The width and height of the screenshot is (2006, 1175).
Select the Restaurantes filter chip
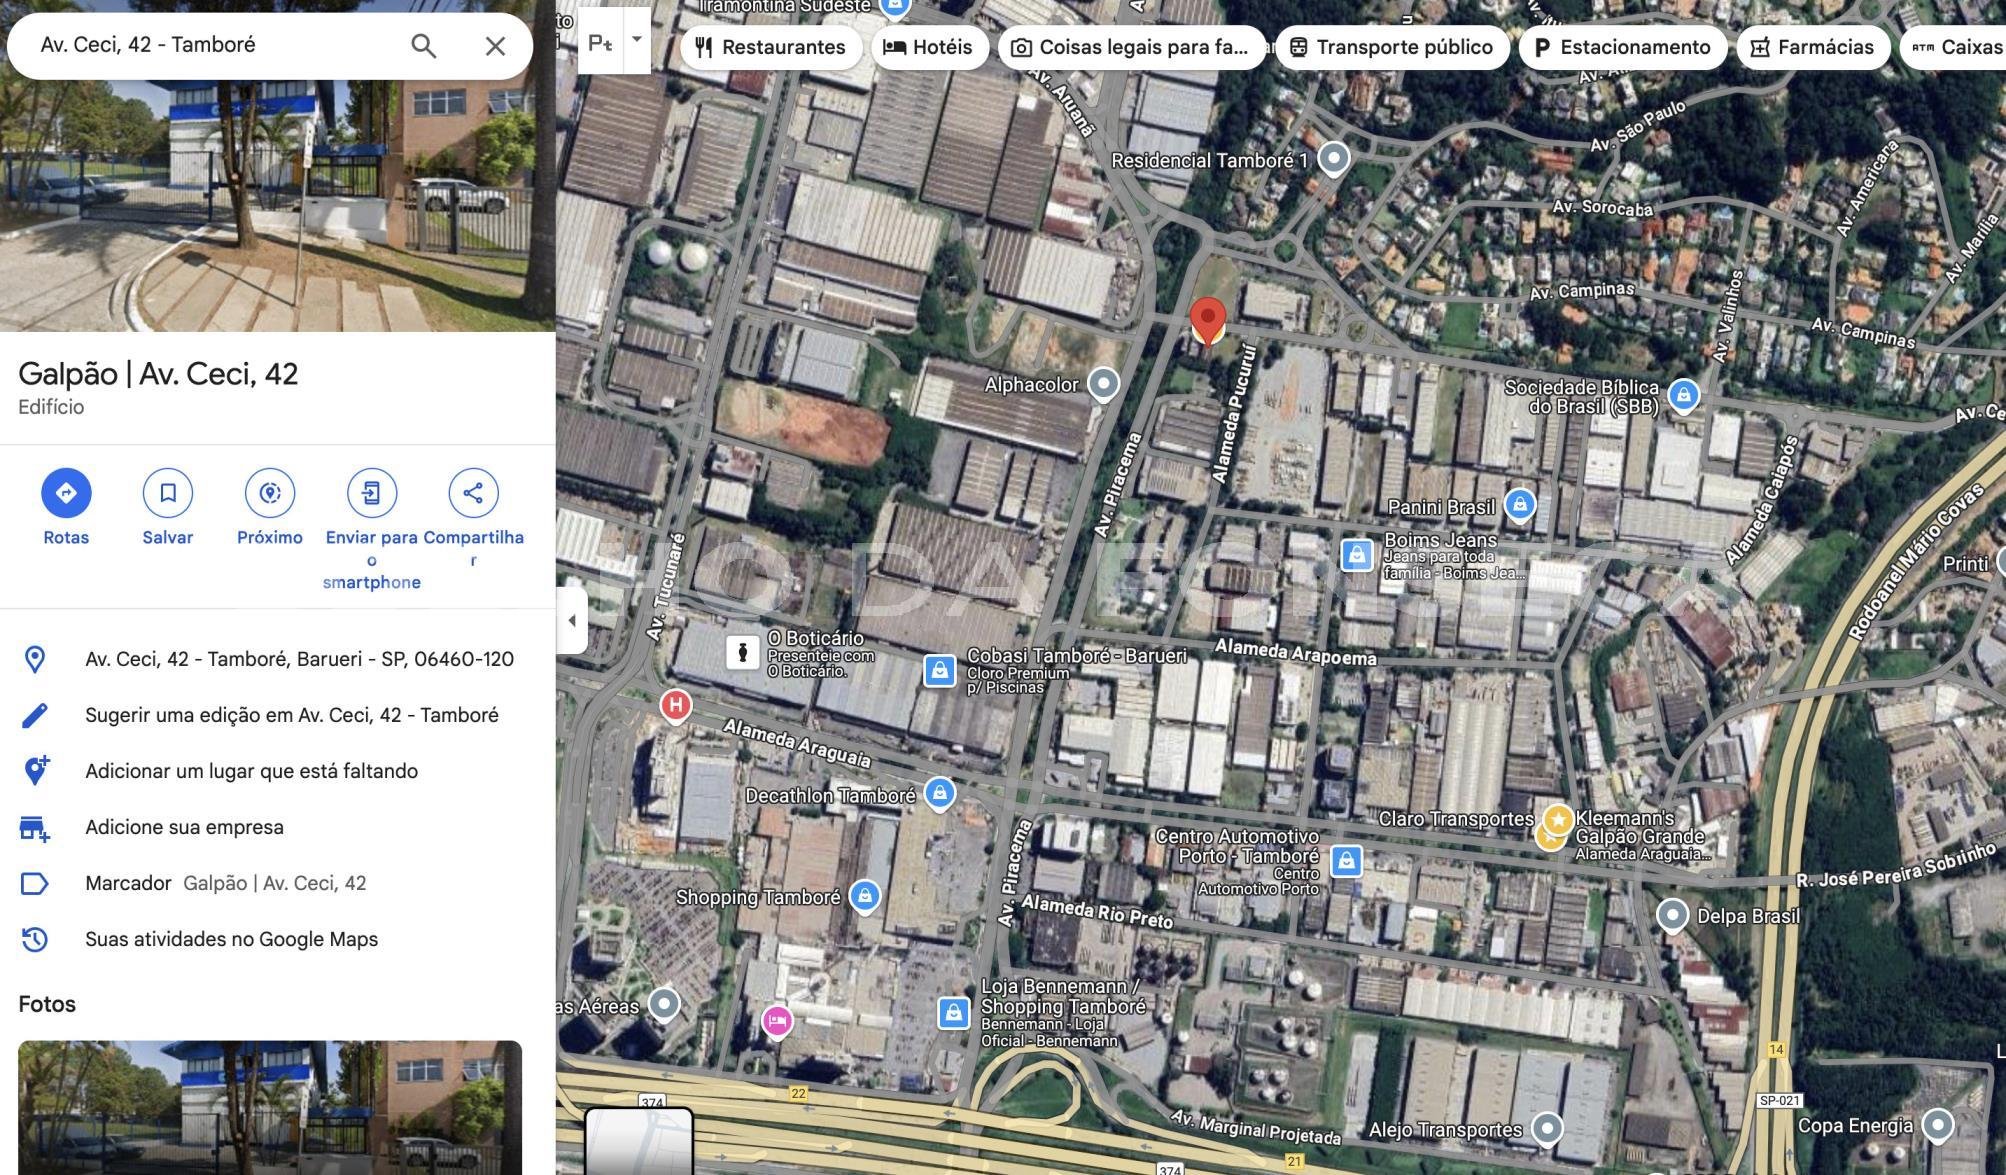[770, 47]
